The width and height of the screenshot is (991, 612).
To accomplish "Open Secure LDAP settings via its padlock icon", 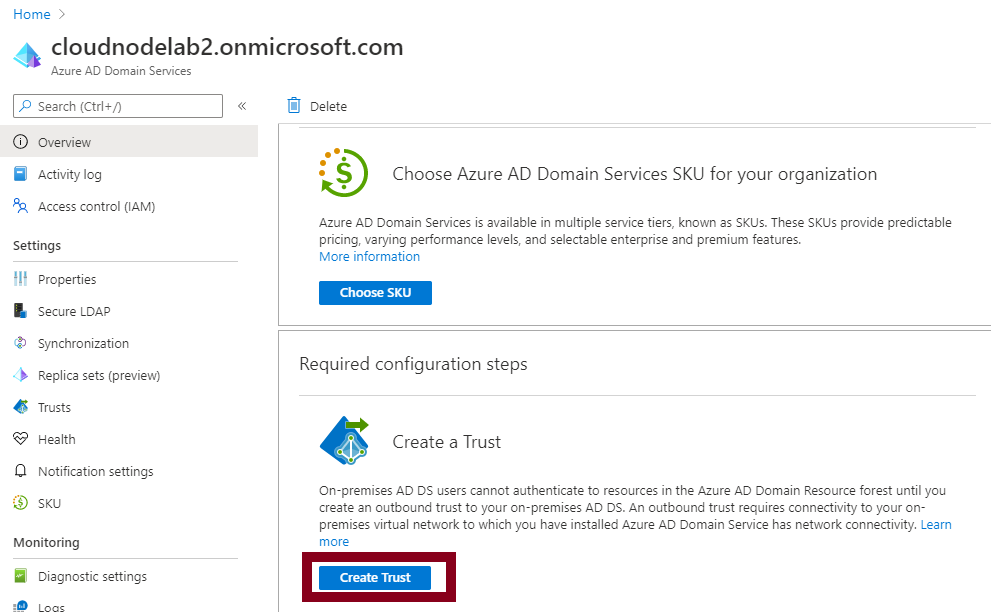I will coord(20,311).
